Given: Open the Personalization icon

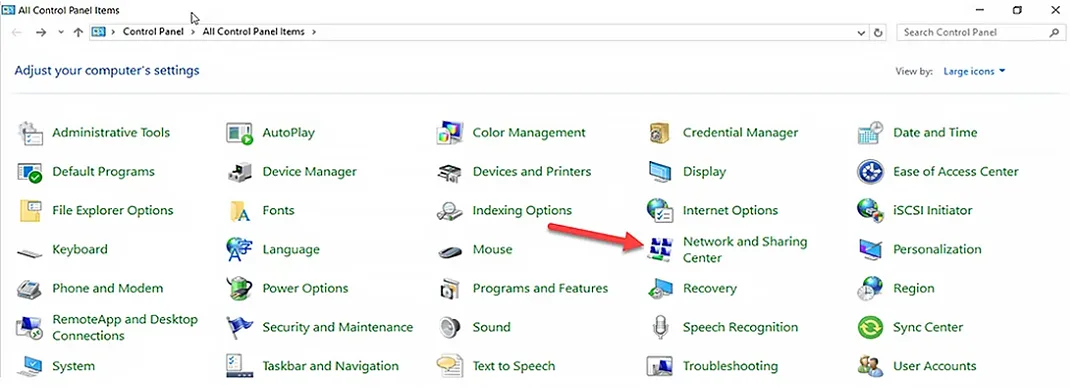Looking at the screenshot, I should tap(870, 250).
